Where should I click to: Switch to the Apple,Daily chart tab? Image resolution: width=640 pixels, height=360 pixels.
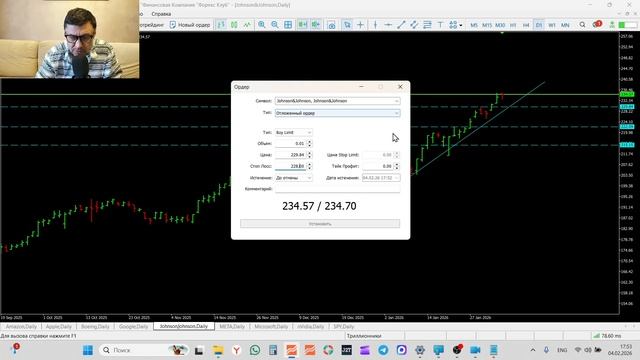[58, 327]
